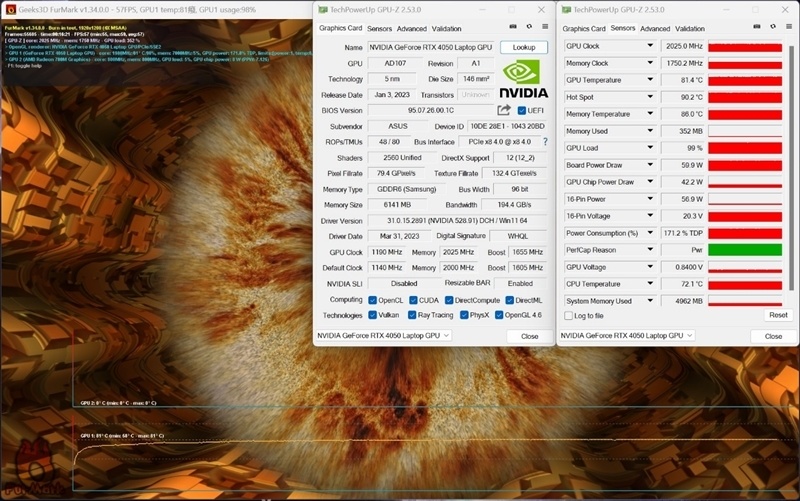Open the hamburger menu in Sensors window
The image size is (800, 501).
pos(789,27)
